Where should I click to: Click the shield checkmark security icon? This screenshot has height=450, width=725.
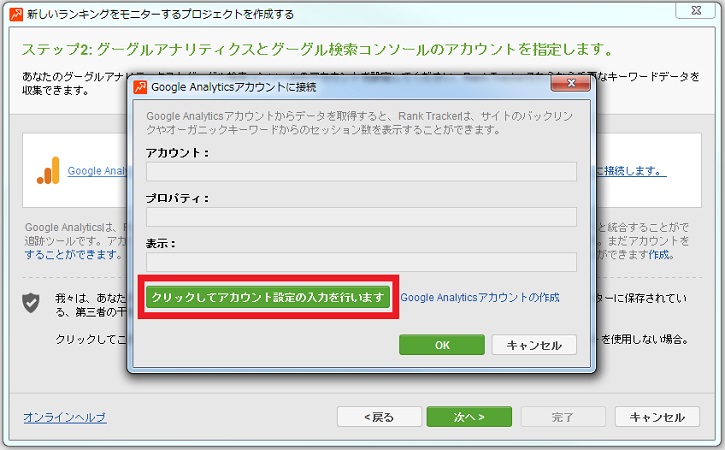click(x=31, y=303)
